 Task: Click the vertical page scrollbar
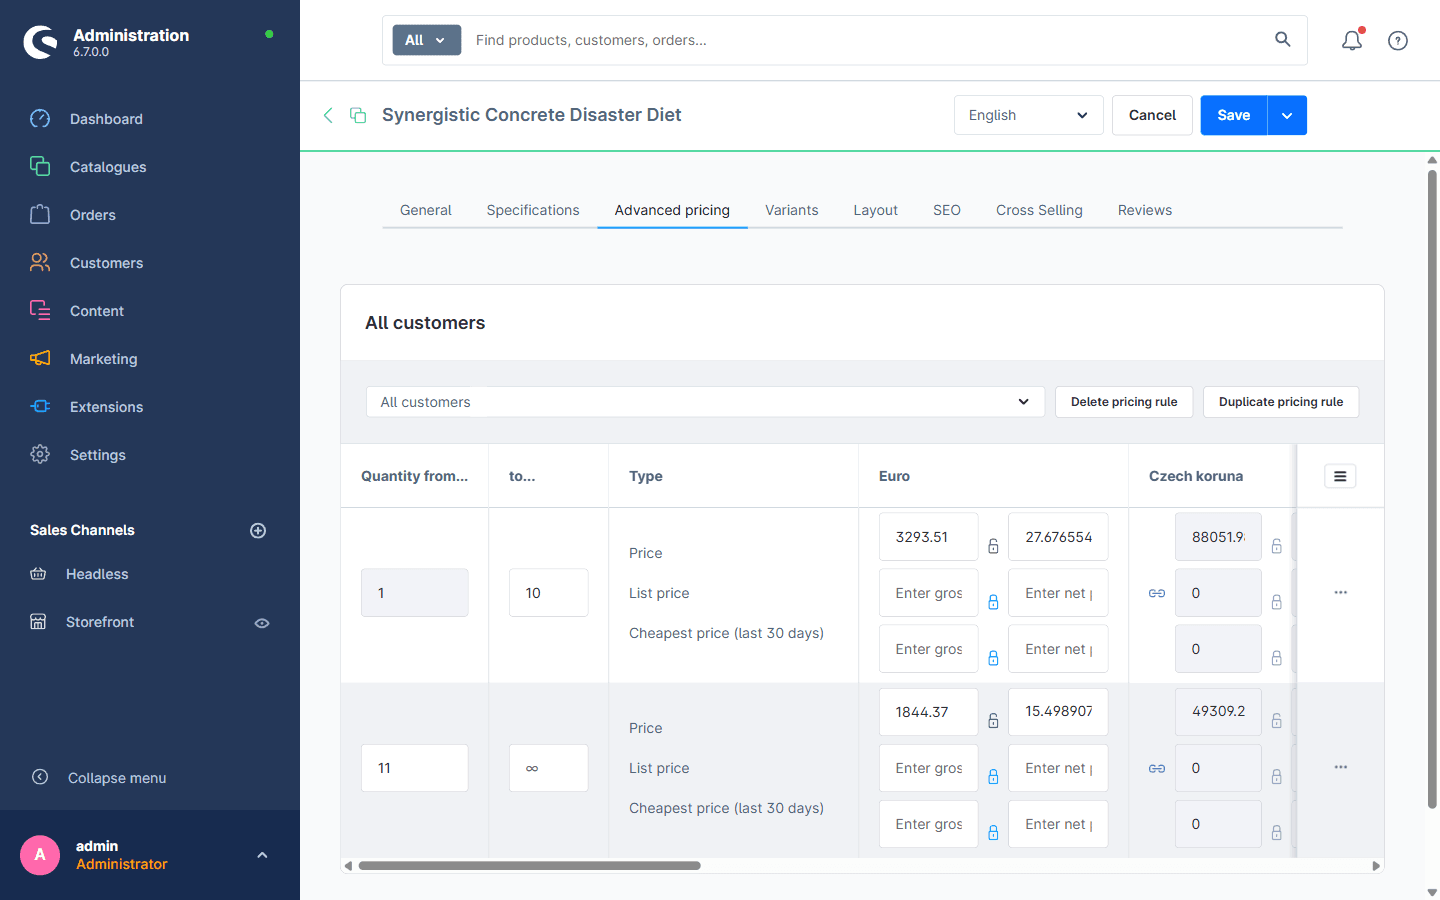tap(1432, 489)
